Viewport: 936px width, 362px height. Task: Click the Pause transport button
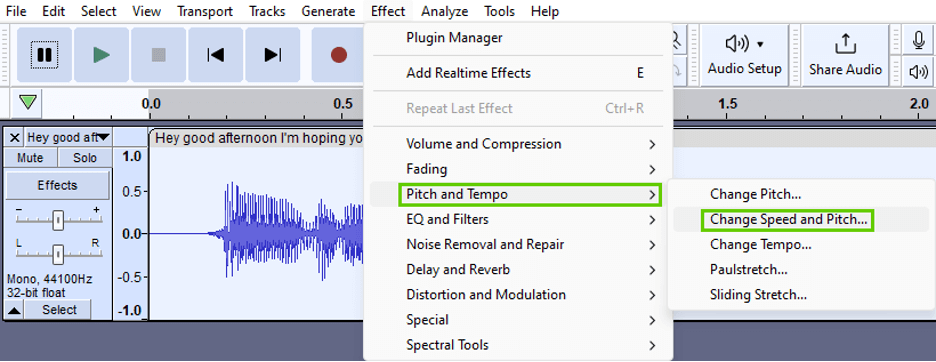pos(44,55)
